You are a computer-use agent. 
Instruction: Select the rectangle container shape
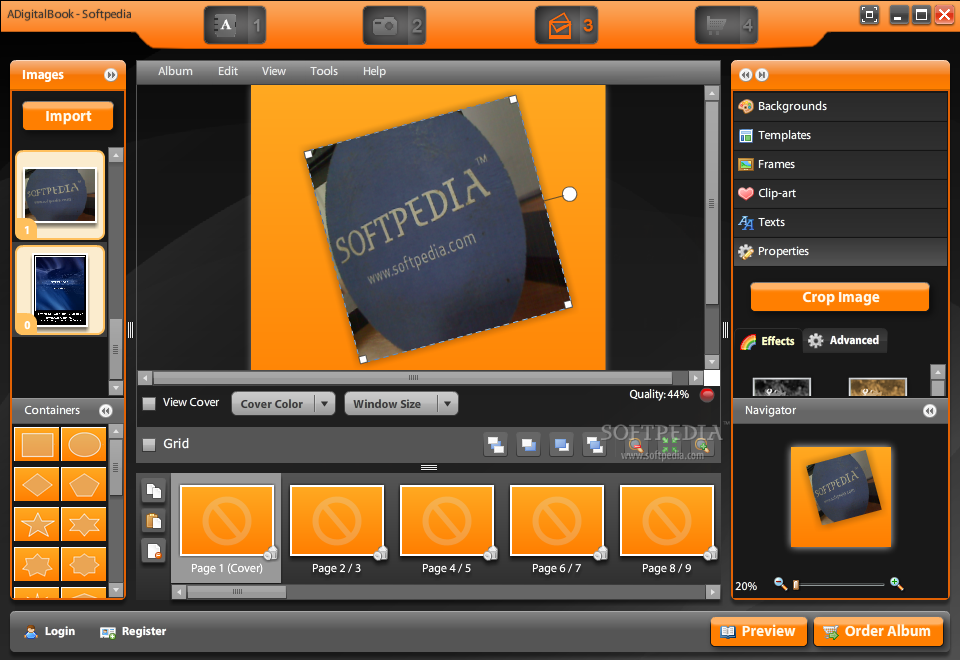point(37,444)
